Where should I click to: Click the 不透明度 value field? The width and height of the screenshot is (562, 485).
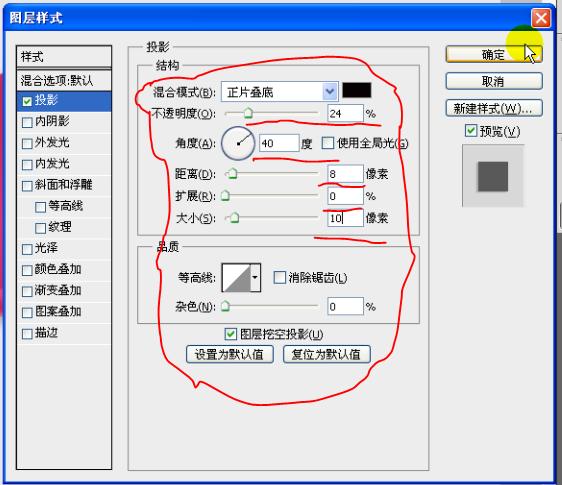point(346,114)
